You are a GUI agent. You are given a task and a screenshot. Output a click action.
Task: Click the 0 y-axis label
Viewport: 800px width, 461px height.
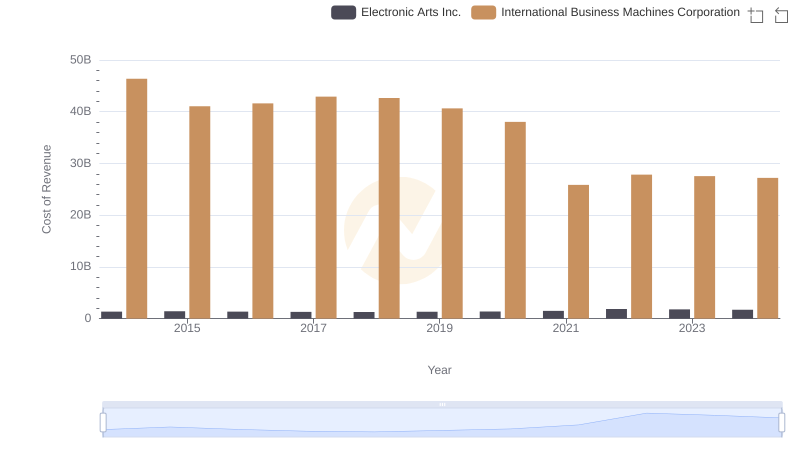pyautogui.click(x=88, y=318)
